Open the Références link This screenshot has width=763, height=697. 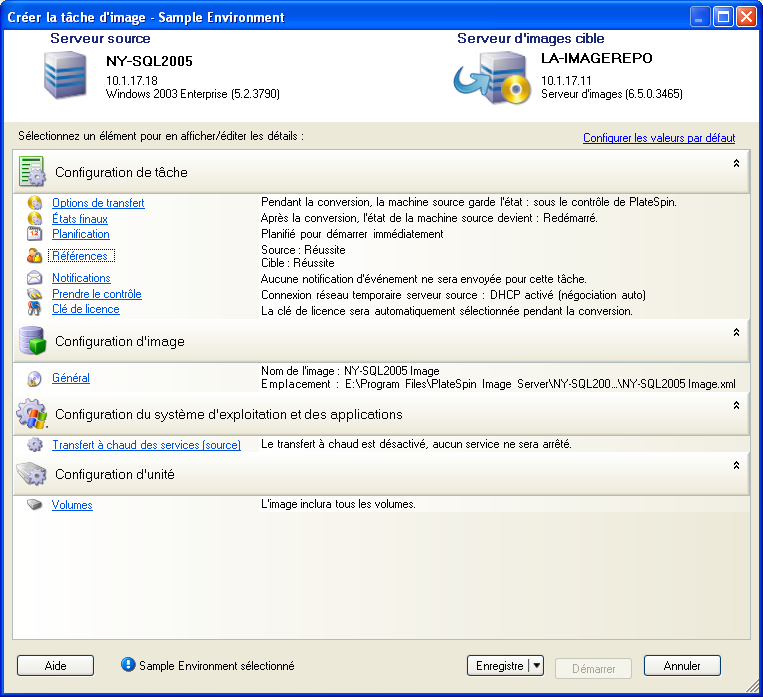tap(81, 256)
